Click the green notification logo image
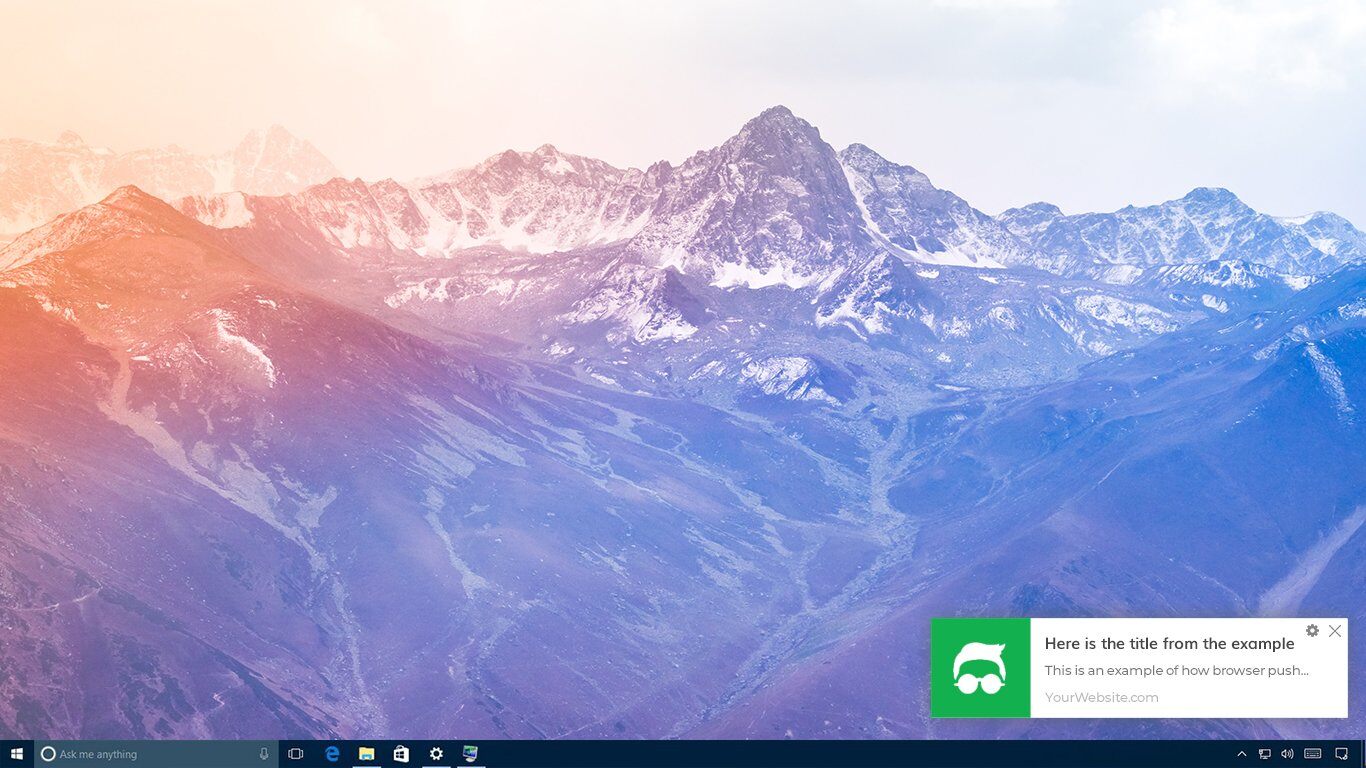1366x768 pixels. pyautogui.click(x=980, y=668)
